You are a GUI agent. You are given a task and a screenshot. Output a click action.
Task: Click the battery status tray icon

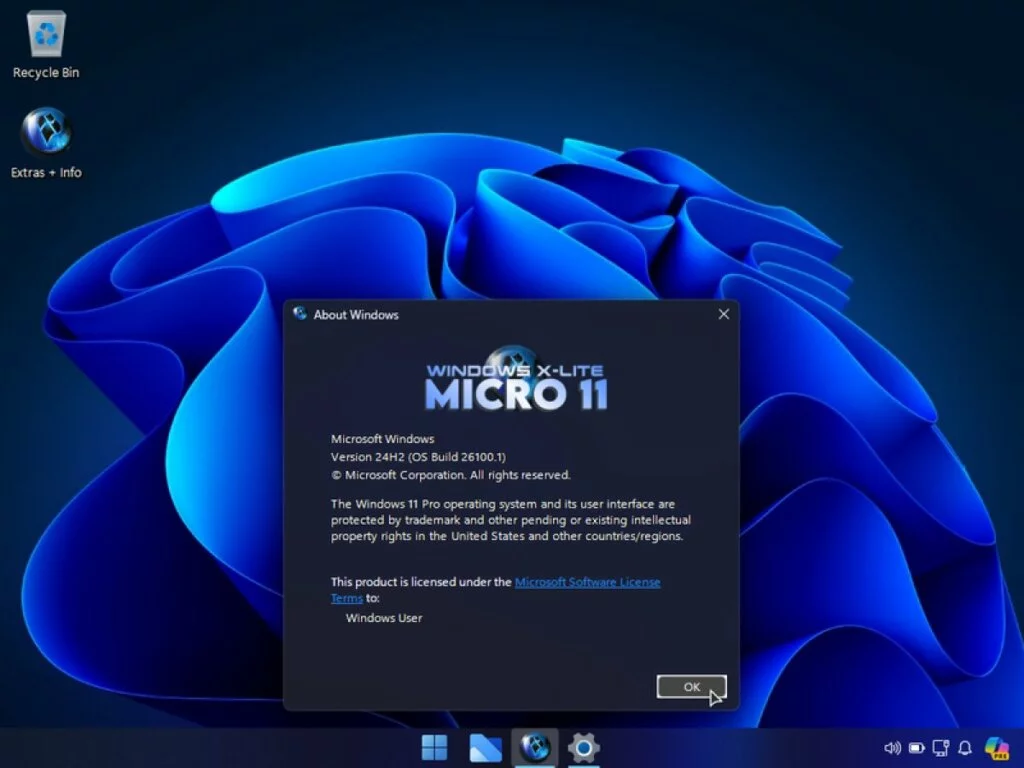[917, 748]
